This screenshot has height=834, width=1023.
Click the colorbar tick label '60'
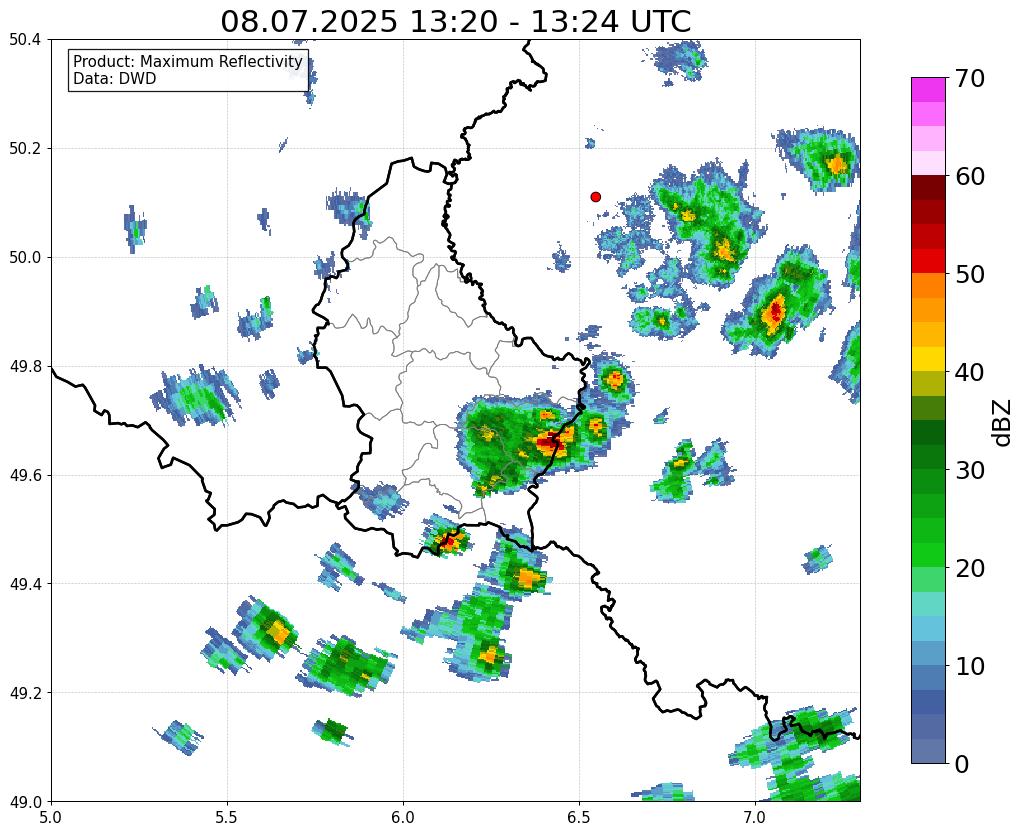click(x=968, y=176)
